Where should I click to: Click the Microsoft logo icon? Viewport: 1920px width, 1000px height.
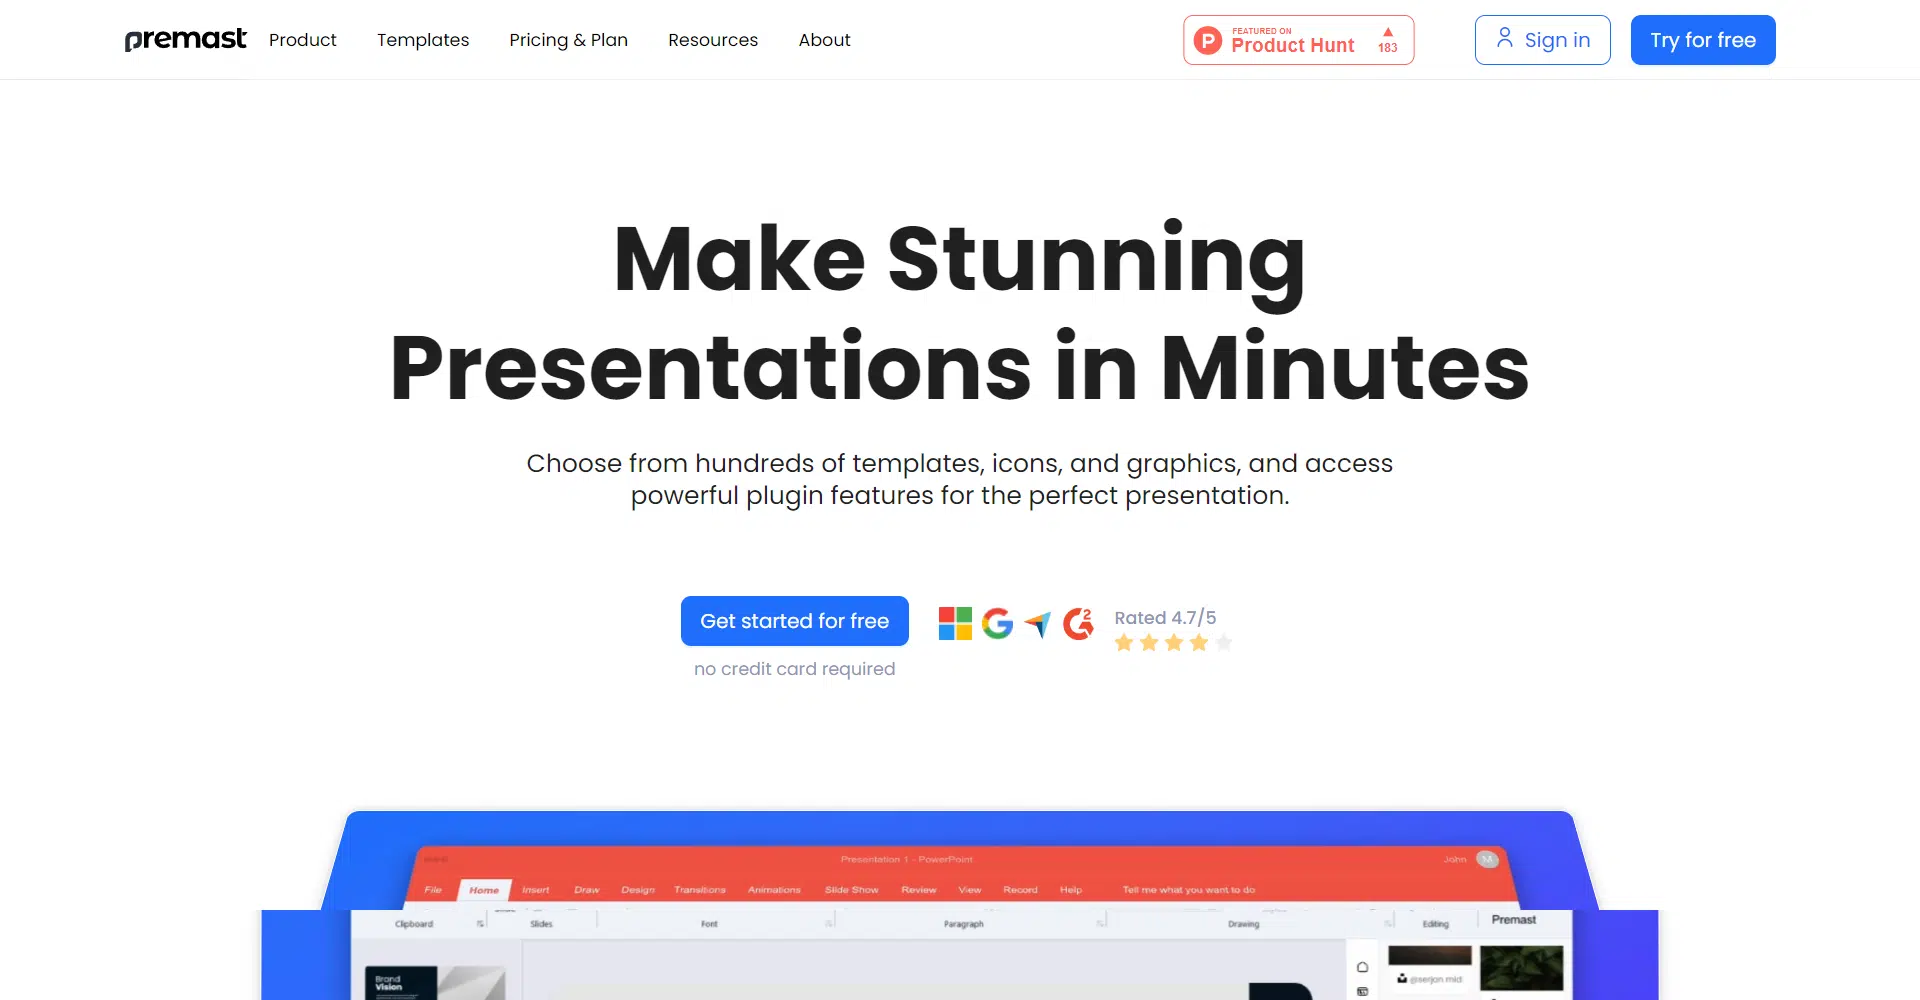click(955, 623)
